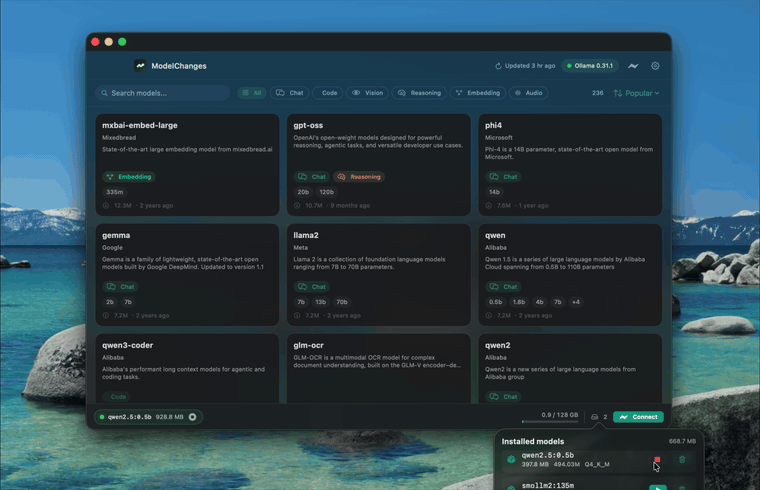Select the All filter tab
The image size is (760, 490).
pos(252,93)
